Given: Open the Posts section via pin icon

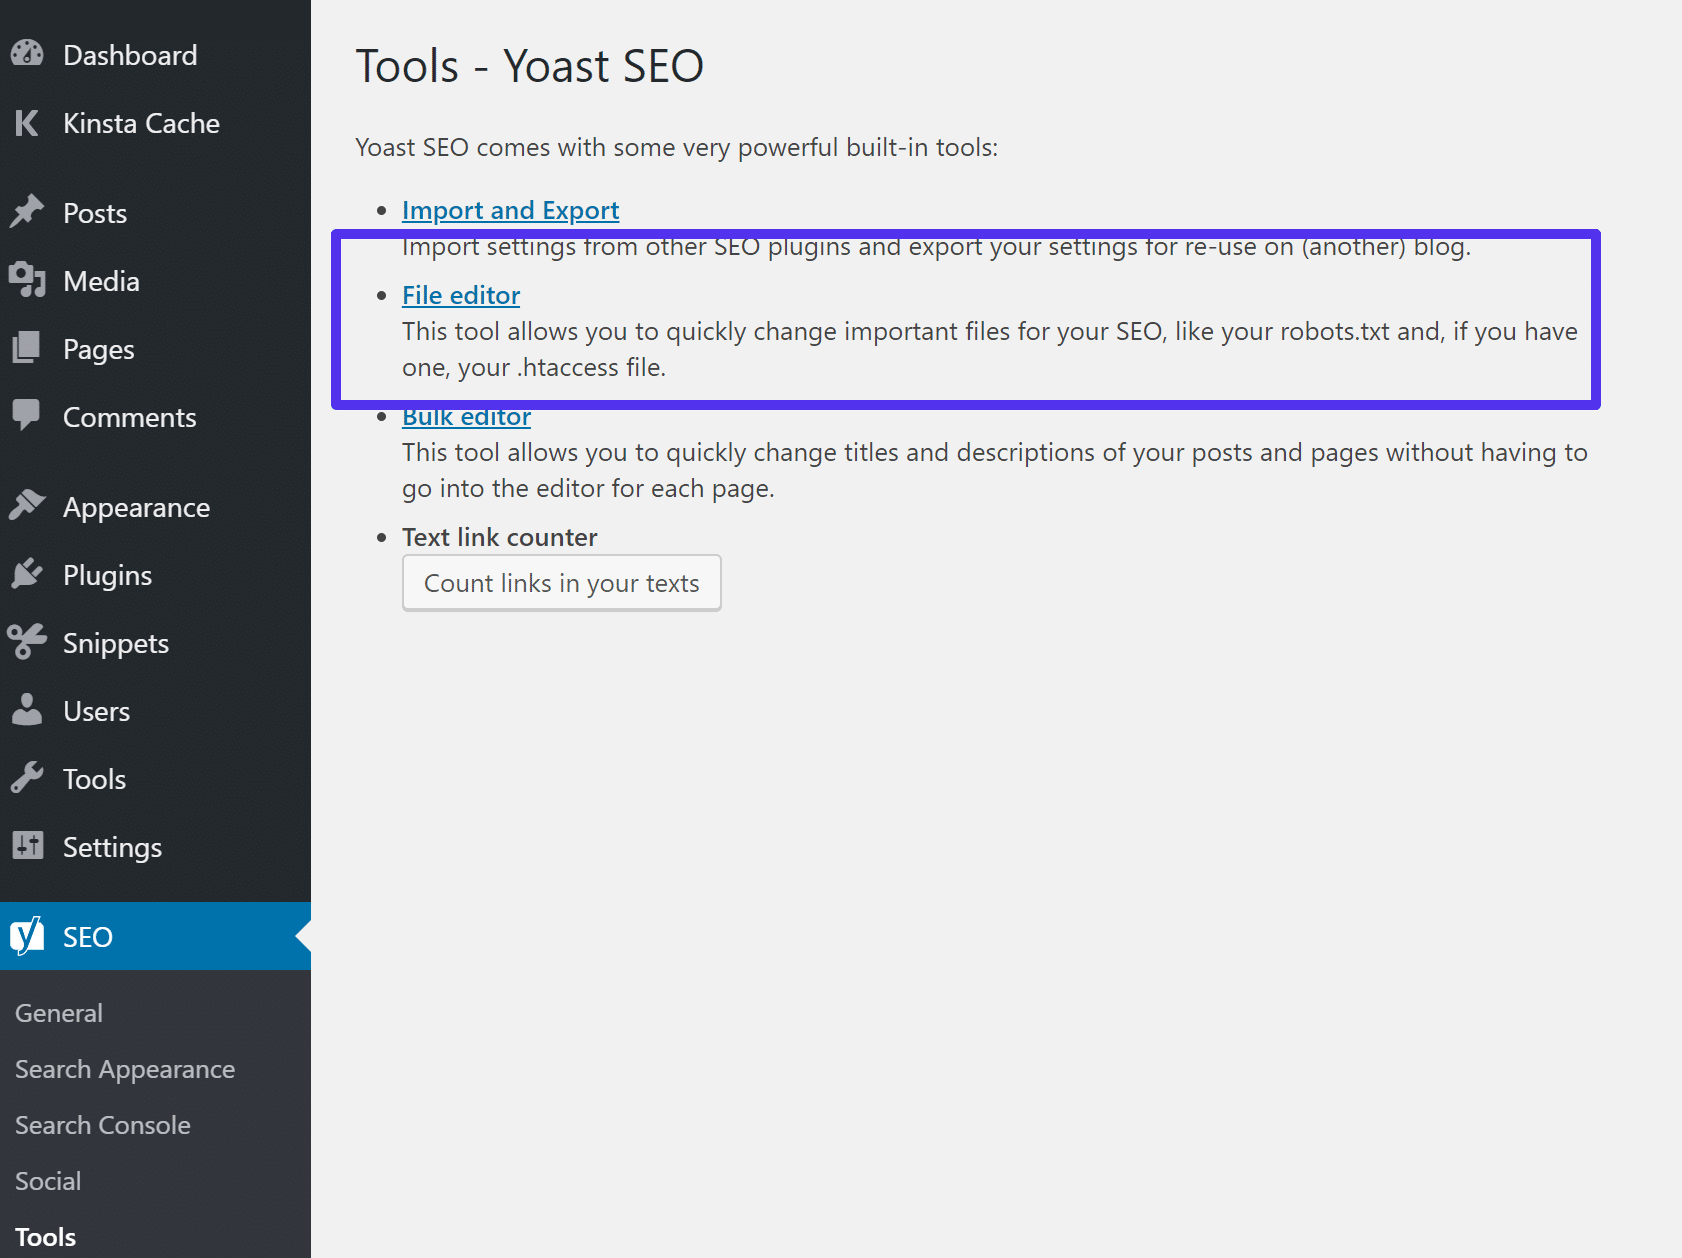Looking at the screenshot, I should (x=27, y=212).
